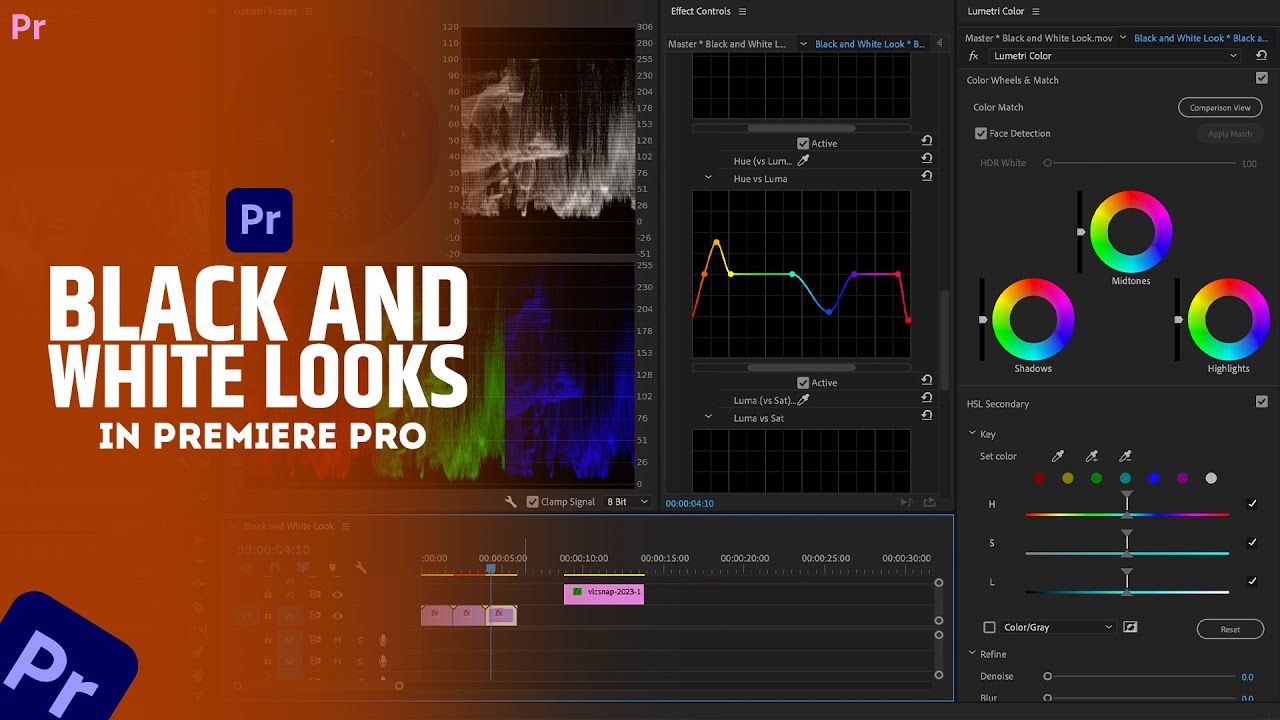The height and width of the screenshot is (720, 1280).
Task: Disable Face Detection checkbox
Action: click(981, 133)
